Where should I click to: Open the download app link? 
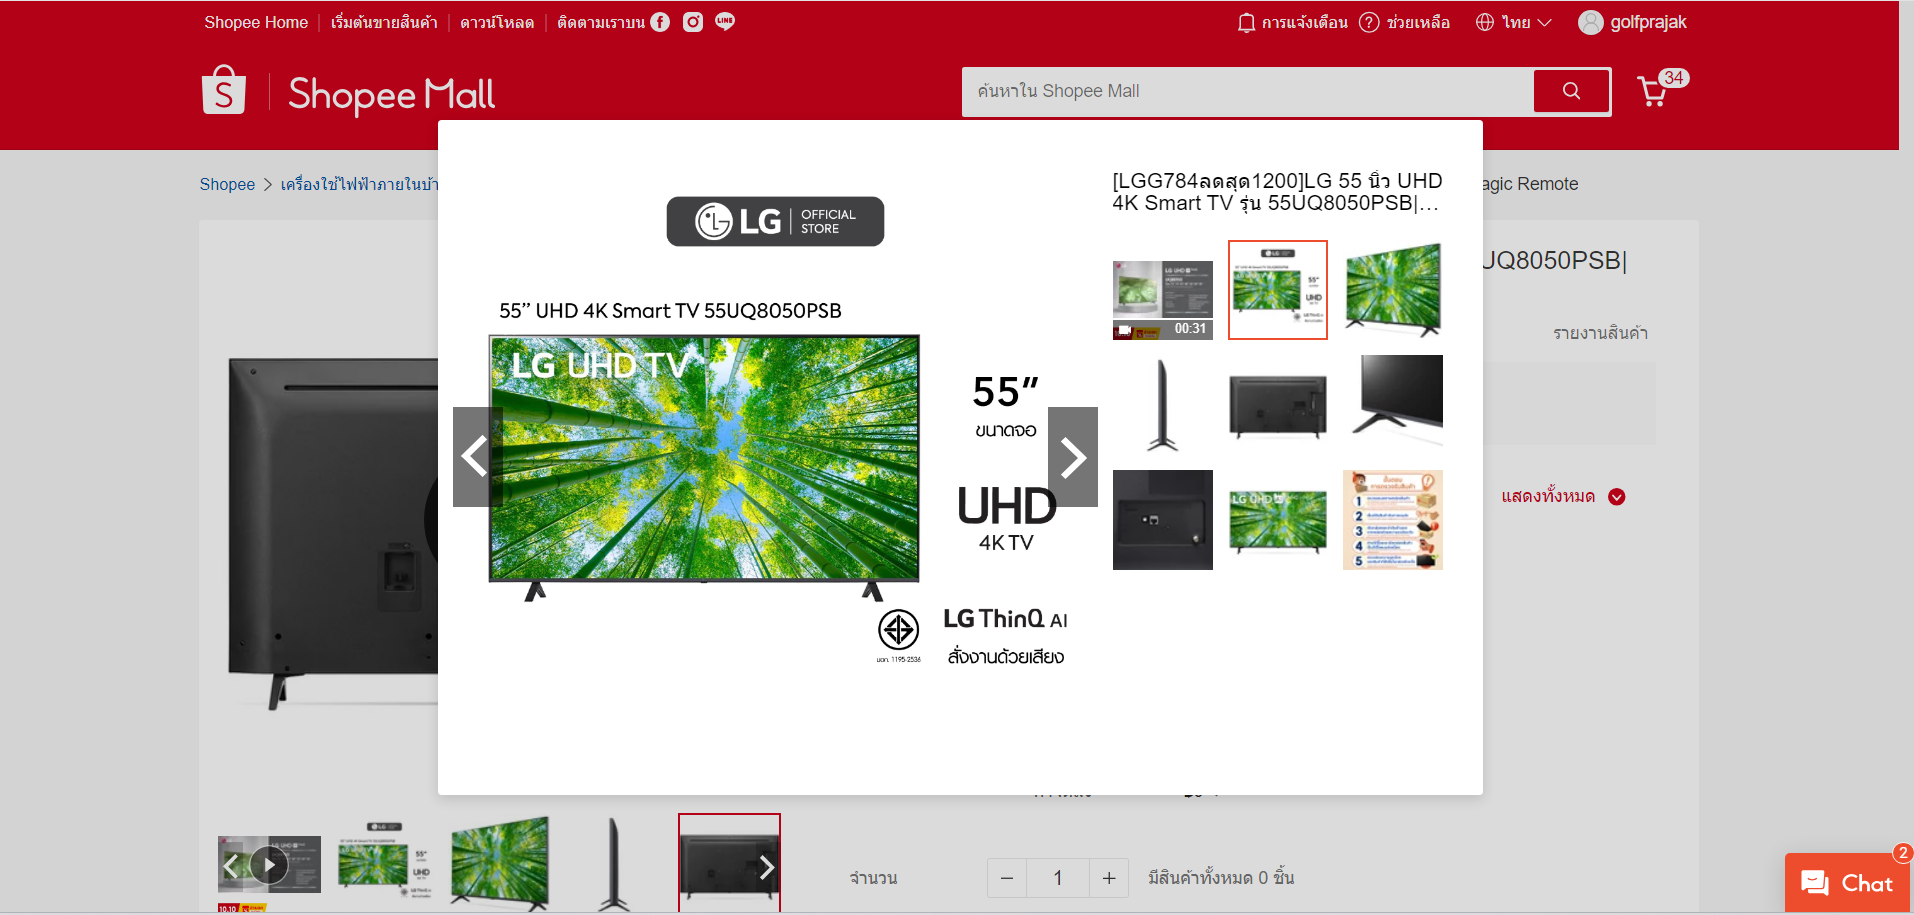(x=497, y=22)
